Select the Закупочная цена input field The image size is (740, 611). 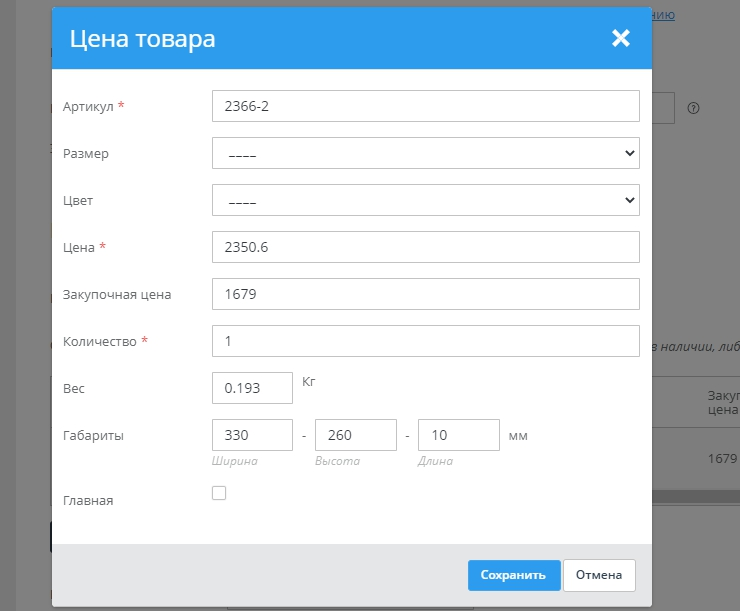(425, 294)
